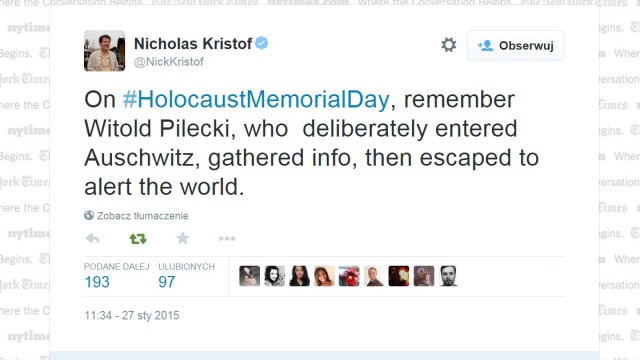
Task: Click Zobacz tłumaczenie translation link
Action: 142,216
